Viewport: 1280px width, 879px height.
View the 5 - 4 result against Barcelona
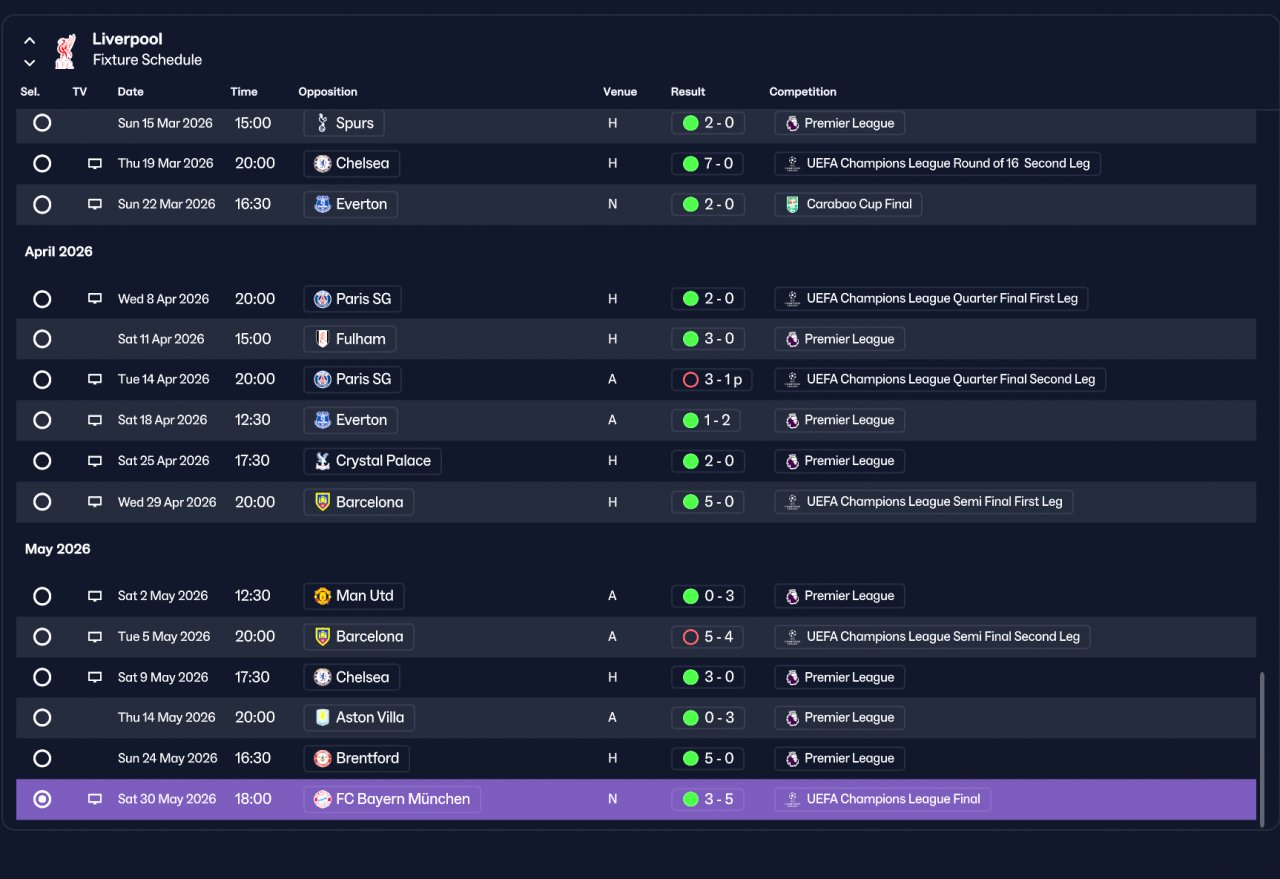tap(707, 637)
